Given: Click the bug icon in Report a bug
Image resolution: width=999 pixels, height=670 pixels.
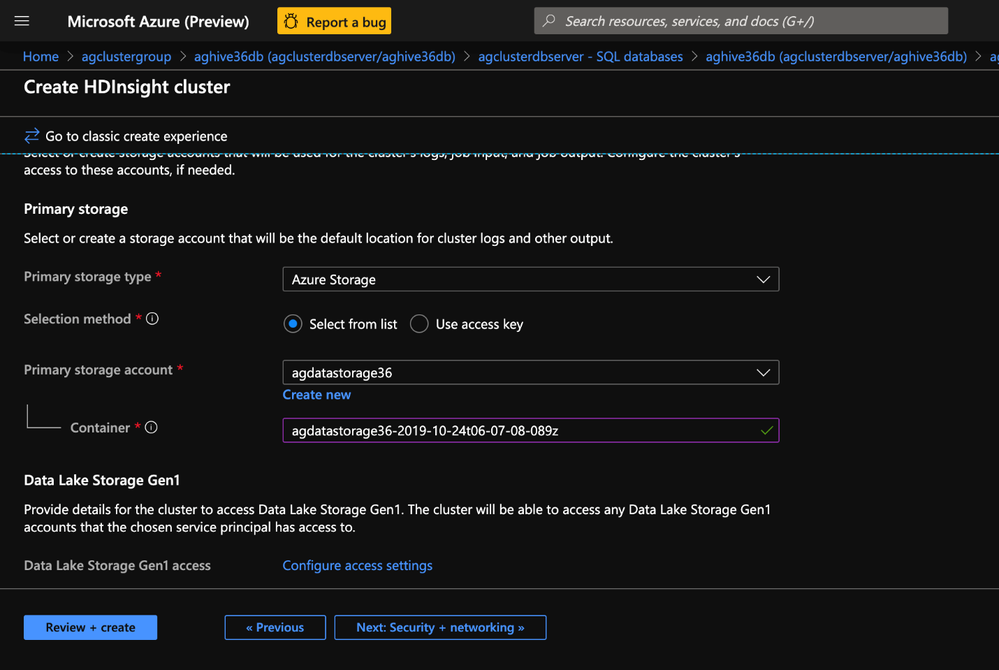Looking at the screenshot, I should pos(291,22).
